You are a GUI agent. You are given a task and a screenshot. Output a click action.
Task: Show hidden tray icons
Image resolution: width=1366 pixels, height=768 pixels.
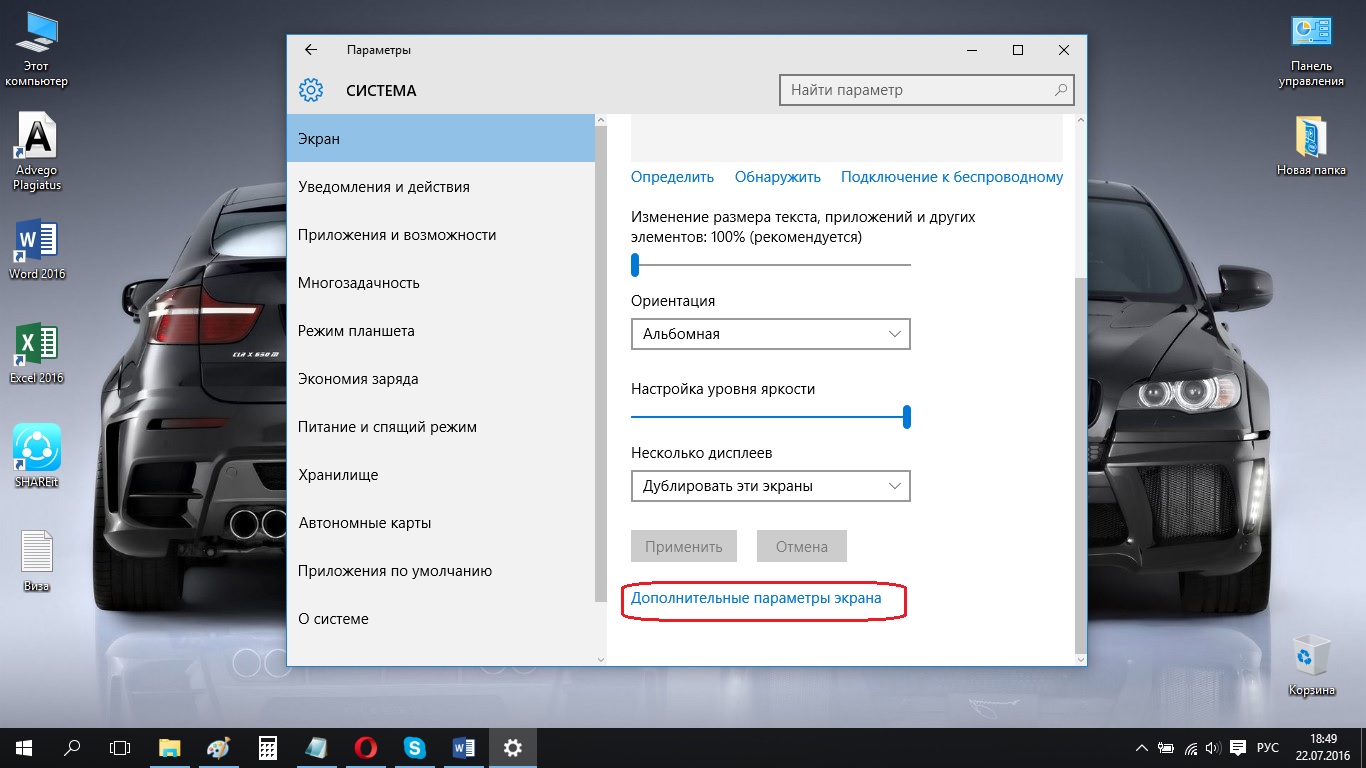1143,748
